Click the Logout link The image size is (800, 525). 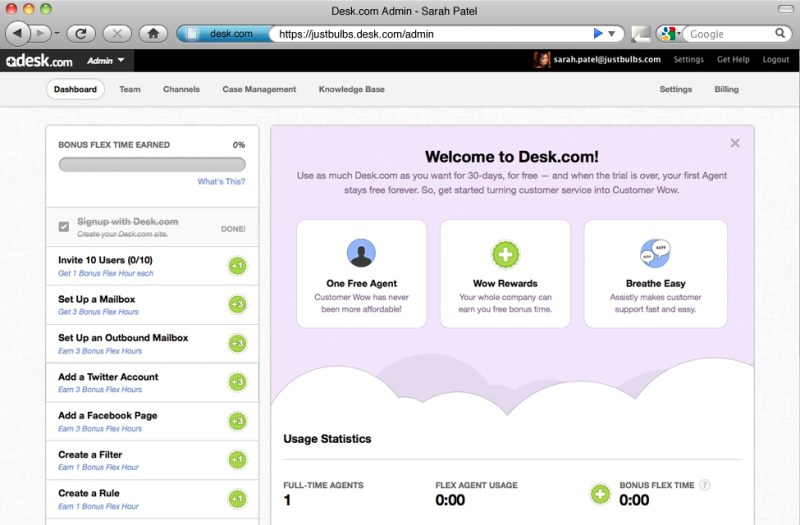(x=776, y=60)
